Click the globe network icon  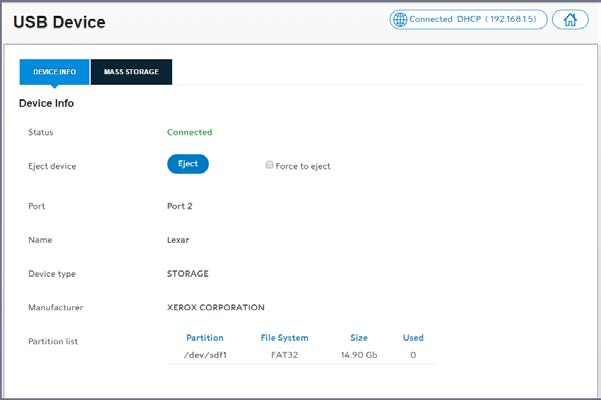pyautogui.click(x=400, y=20)
